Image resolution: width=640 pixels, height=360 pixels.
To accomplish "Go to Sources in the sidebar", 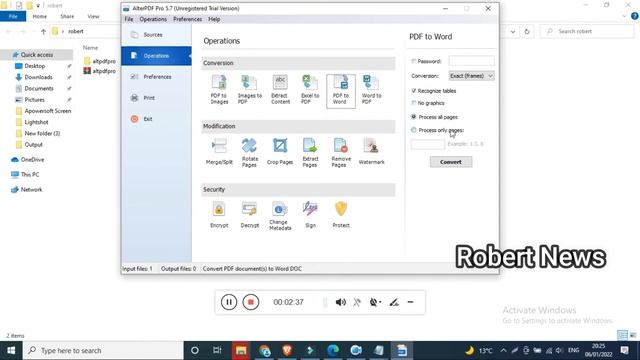I will point(156,35).
